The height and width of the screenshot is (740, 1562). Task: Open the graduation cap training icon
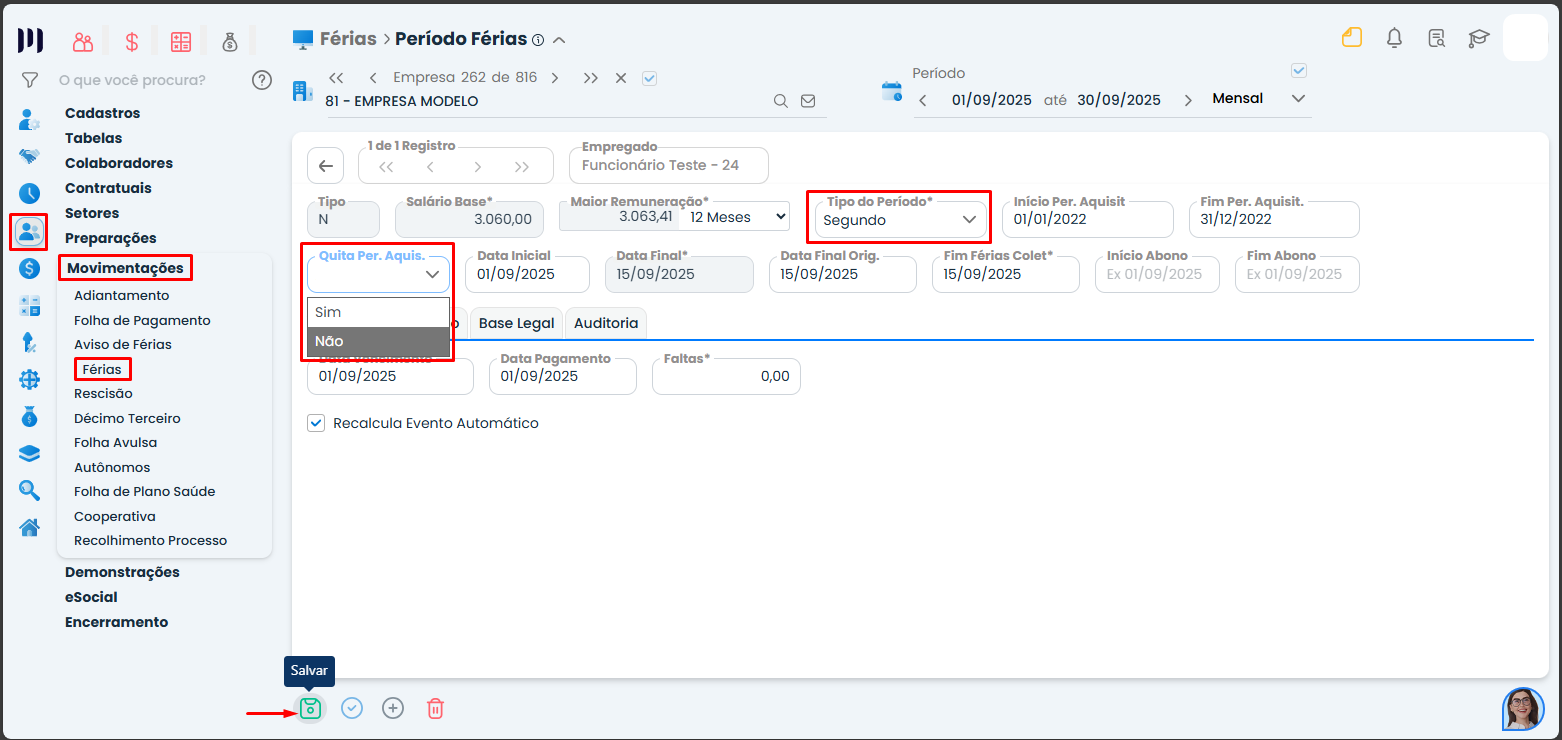[1478, 38]
